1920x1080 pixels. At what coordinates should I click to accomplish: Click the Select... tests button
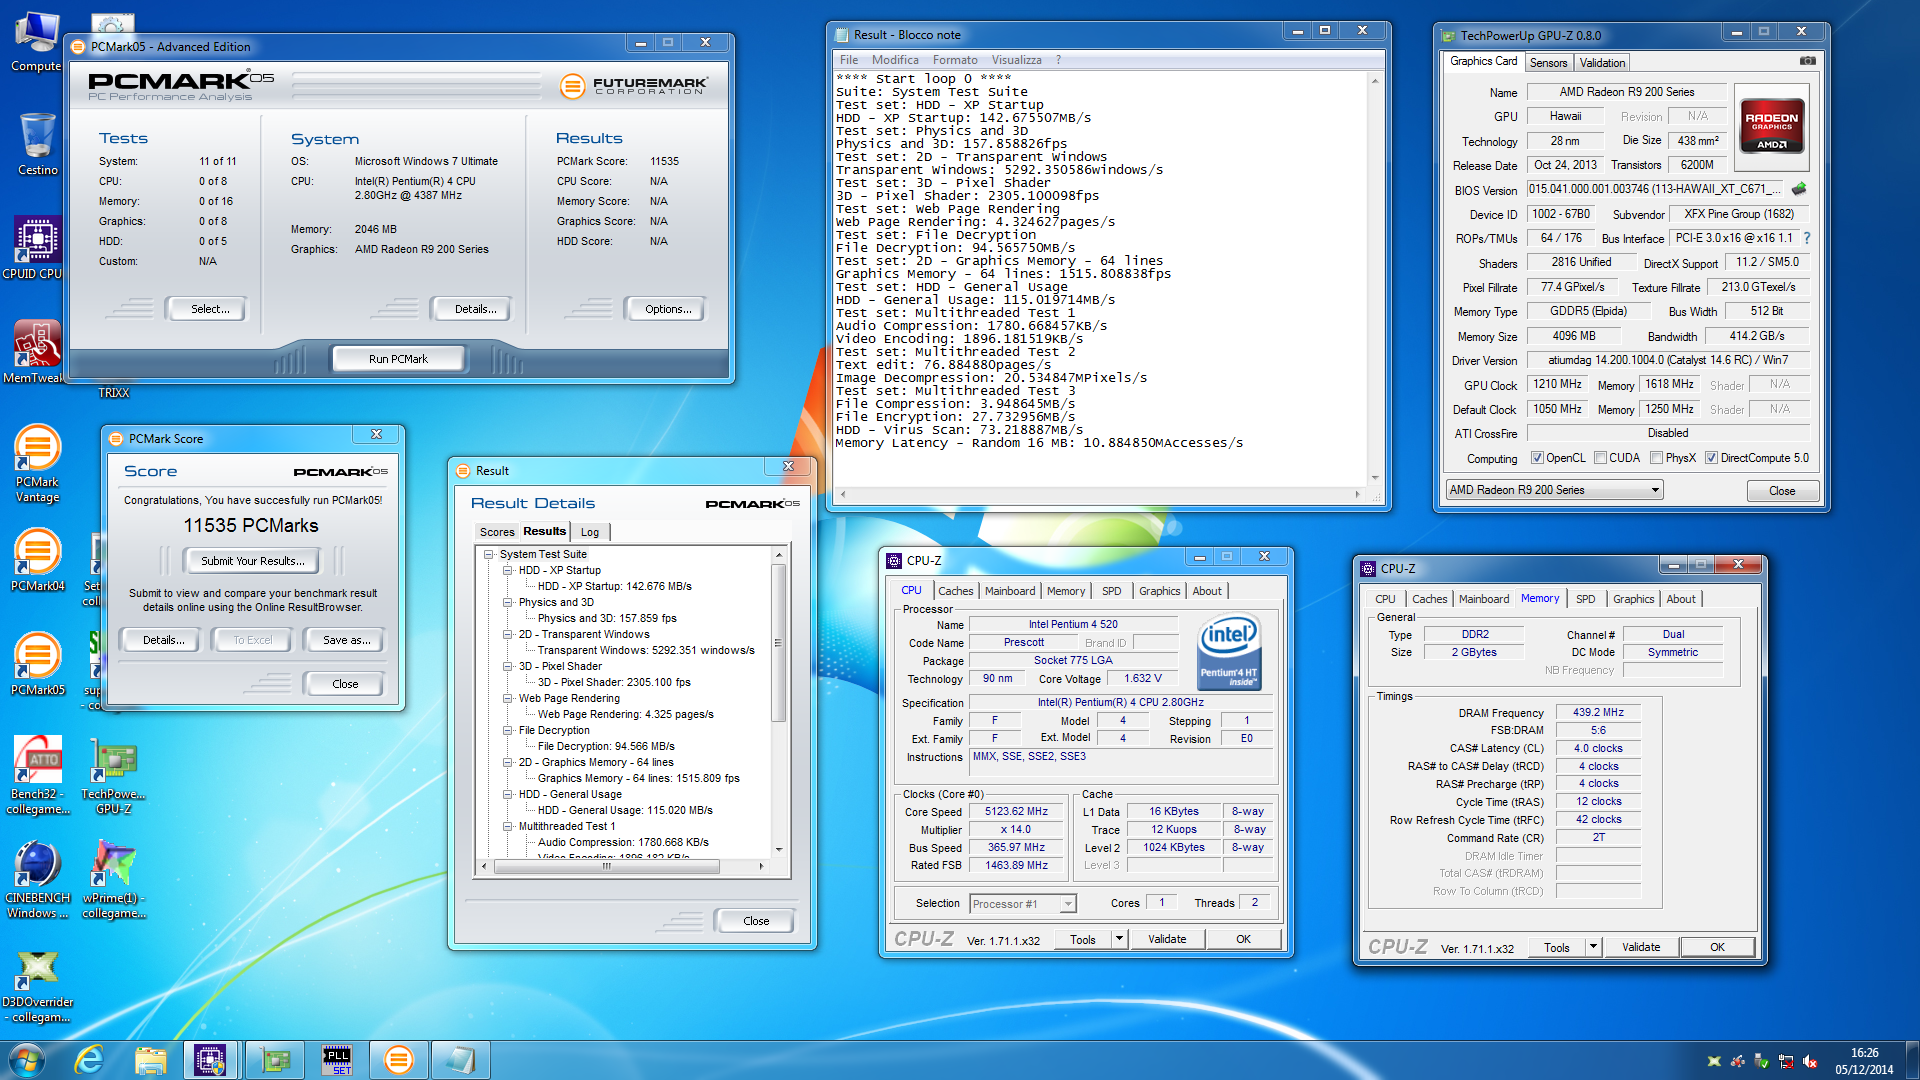point(210,309)
